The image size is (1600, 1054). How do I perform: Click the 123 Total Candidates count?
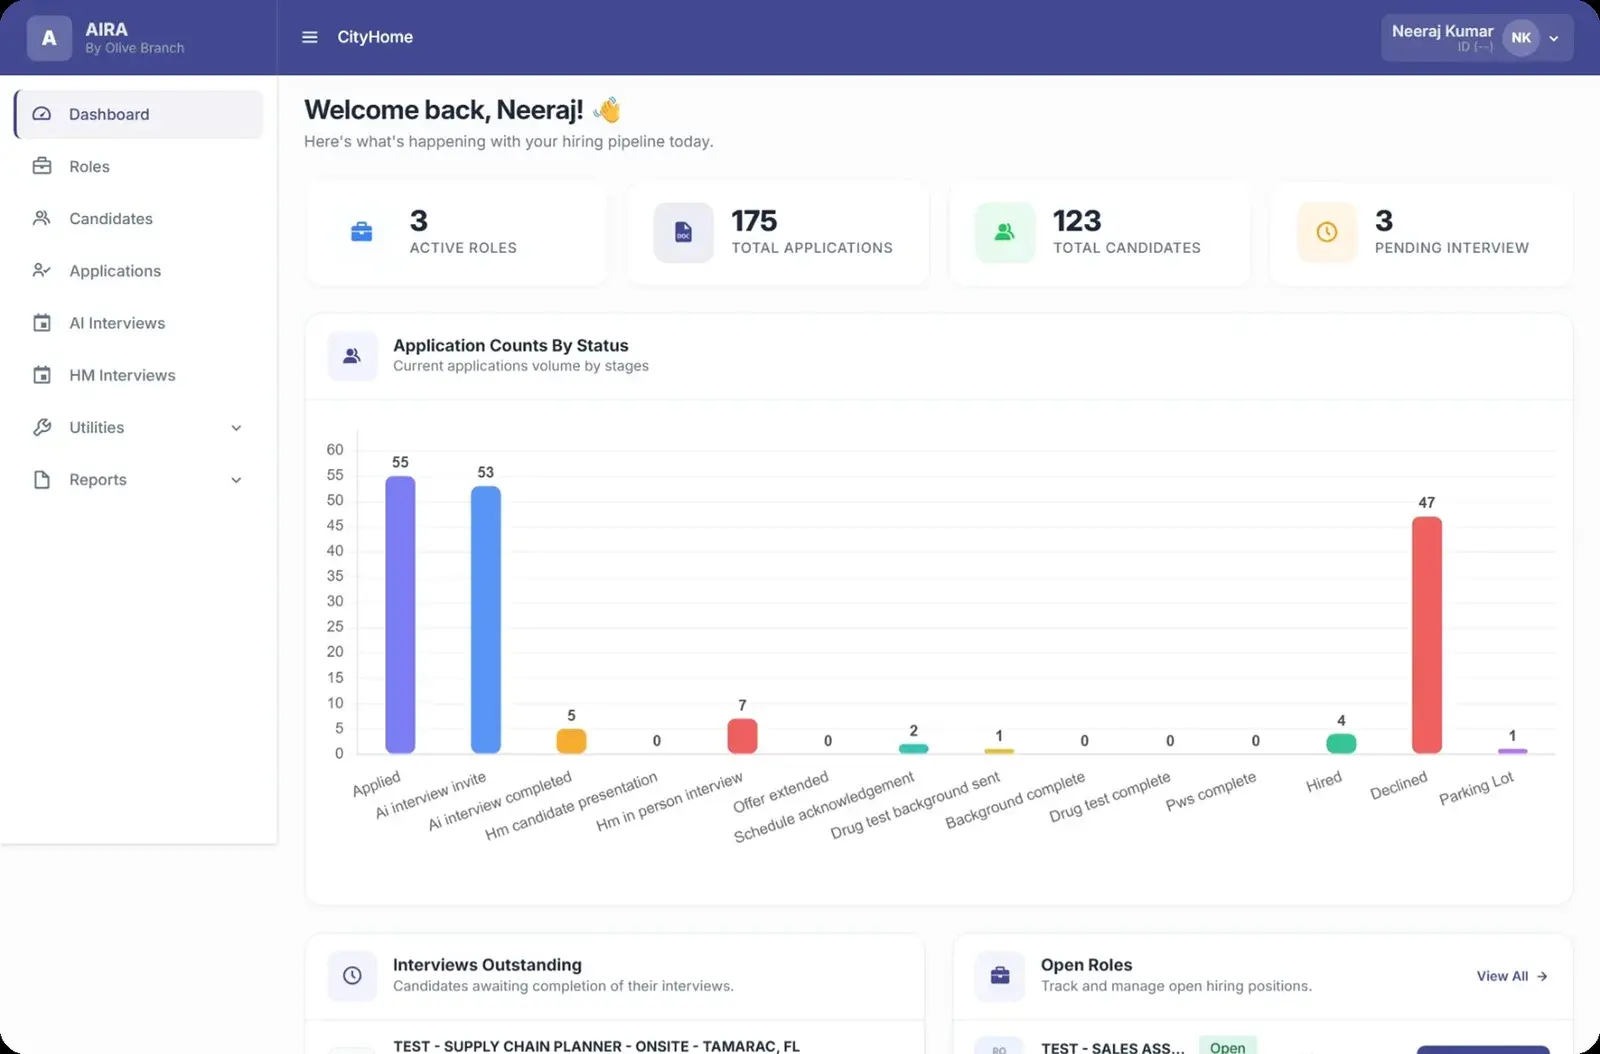coord(1077,220)
